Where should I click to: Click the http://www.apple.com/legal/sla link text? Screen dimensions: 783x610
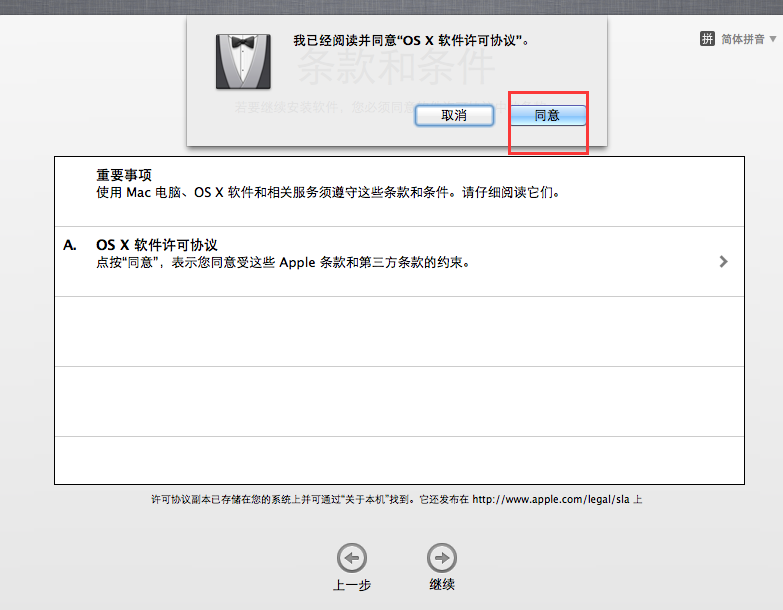point(551,499)
